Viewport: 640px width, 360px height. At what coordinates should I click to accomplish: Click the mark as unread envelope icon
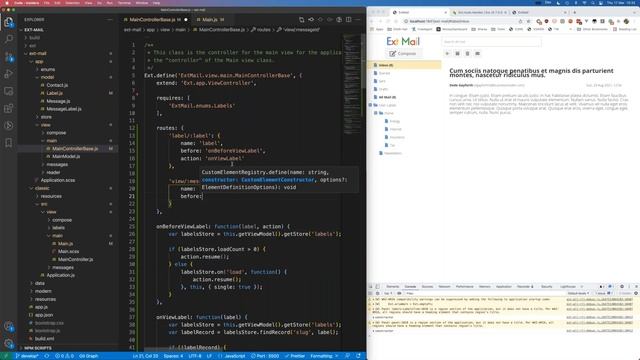pyautogui.click(x=478, y=53)
